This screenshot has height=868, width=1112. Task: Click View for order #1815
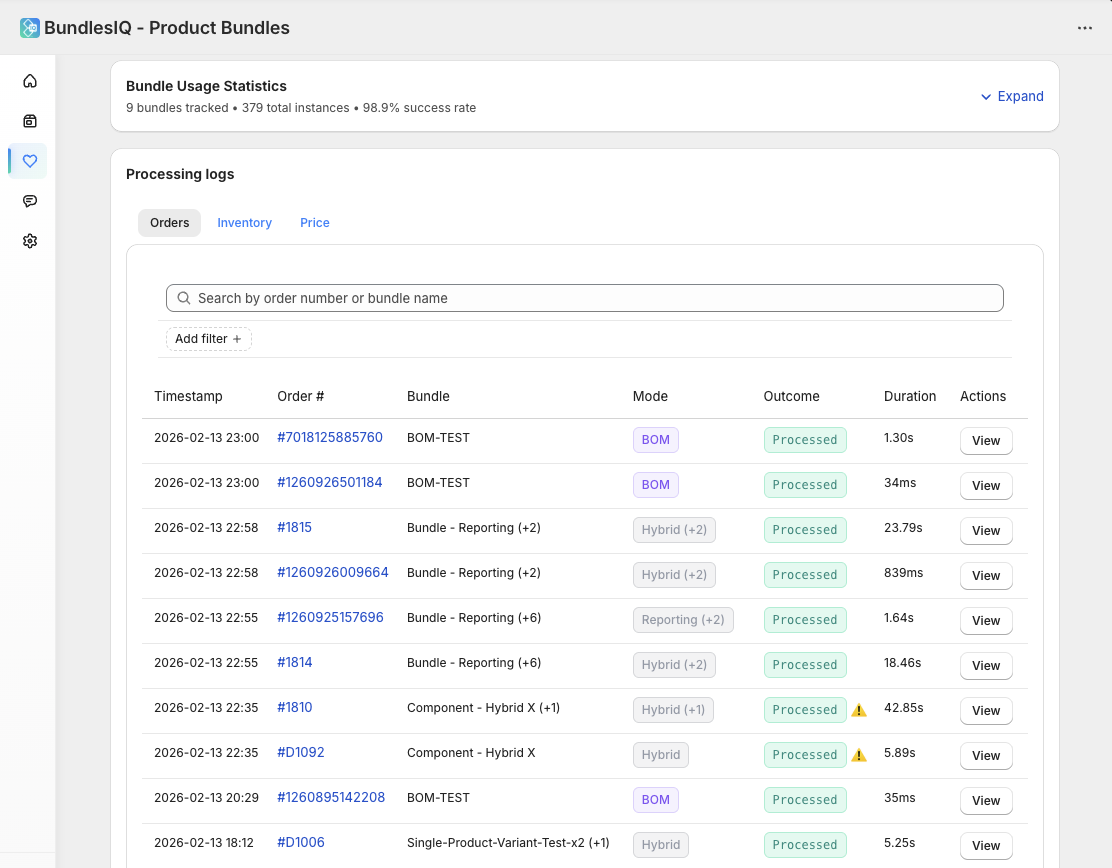click(986, 530)
